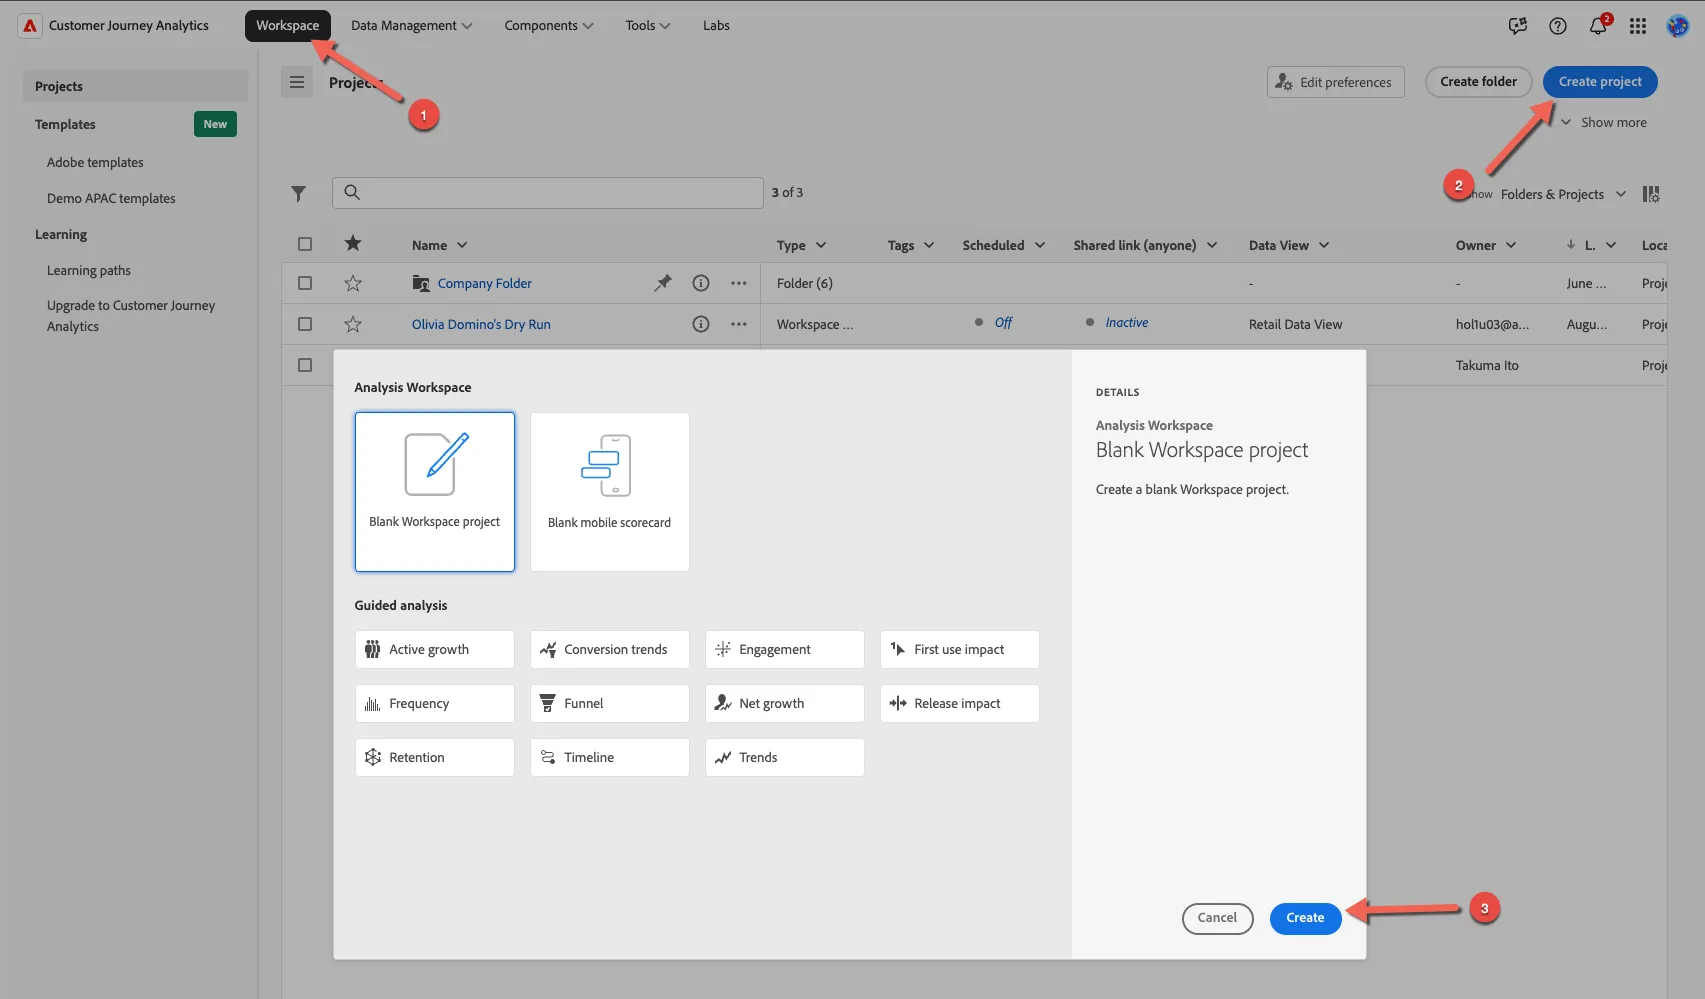Open the column settings icon
Image resolution: width=1705 pixels, height=999 pixels.
[1651, 194]
